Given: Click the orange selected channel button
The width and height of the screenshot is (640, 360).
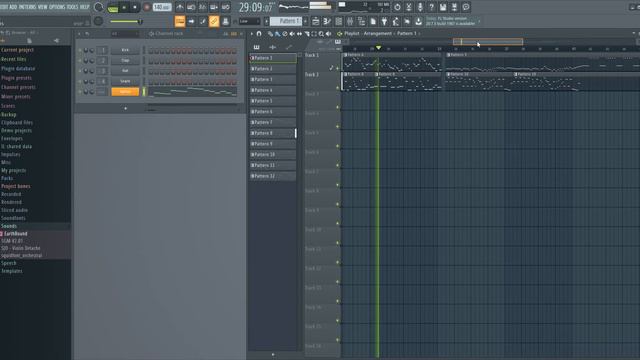Looking at the screenshot, I should (125, 92).
